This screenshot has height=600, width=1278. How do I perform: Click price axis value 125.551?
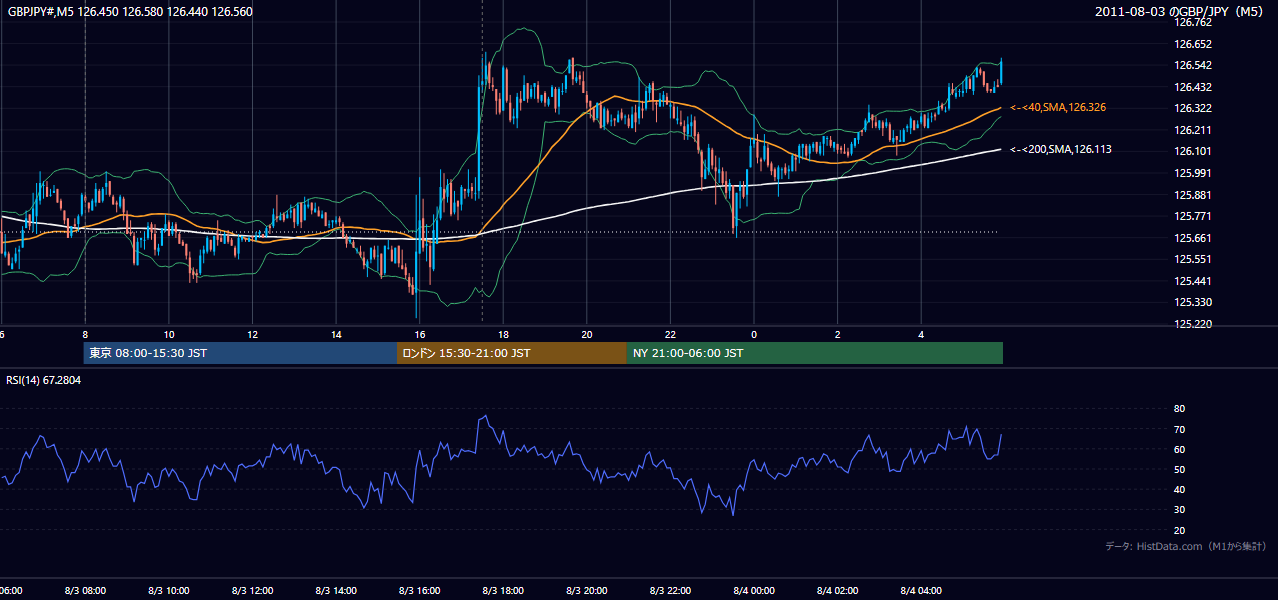[1193, 259]
